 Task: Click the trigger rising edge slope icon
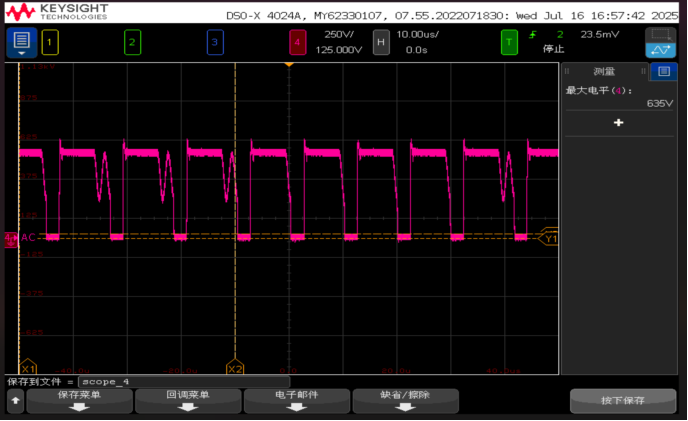(x=533, y=35)
